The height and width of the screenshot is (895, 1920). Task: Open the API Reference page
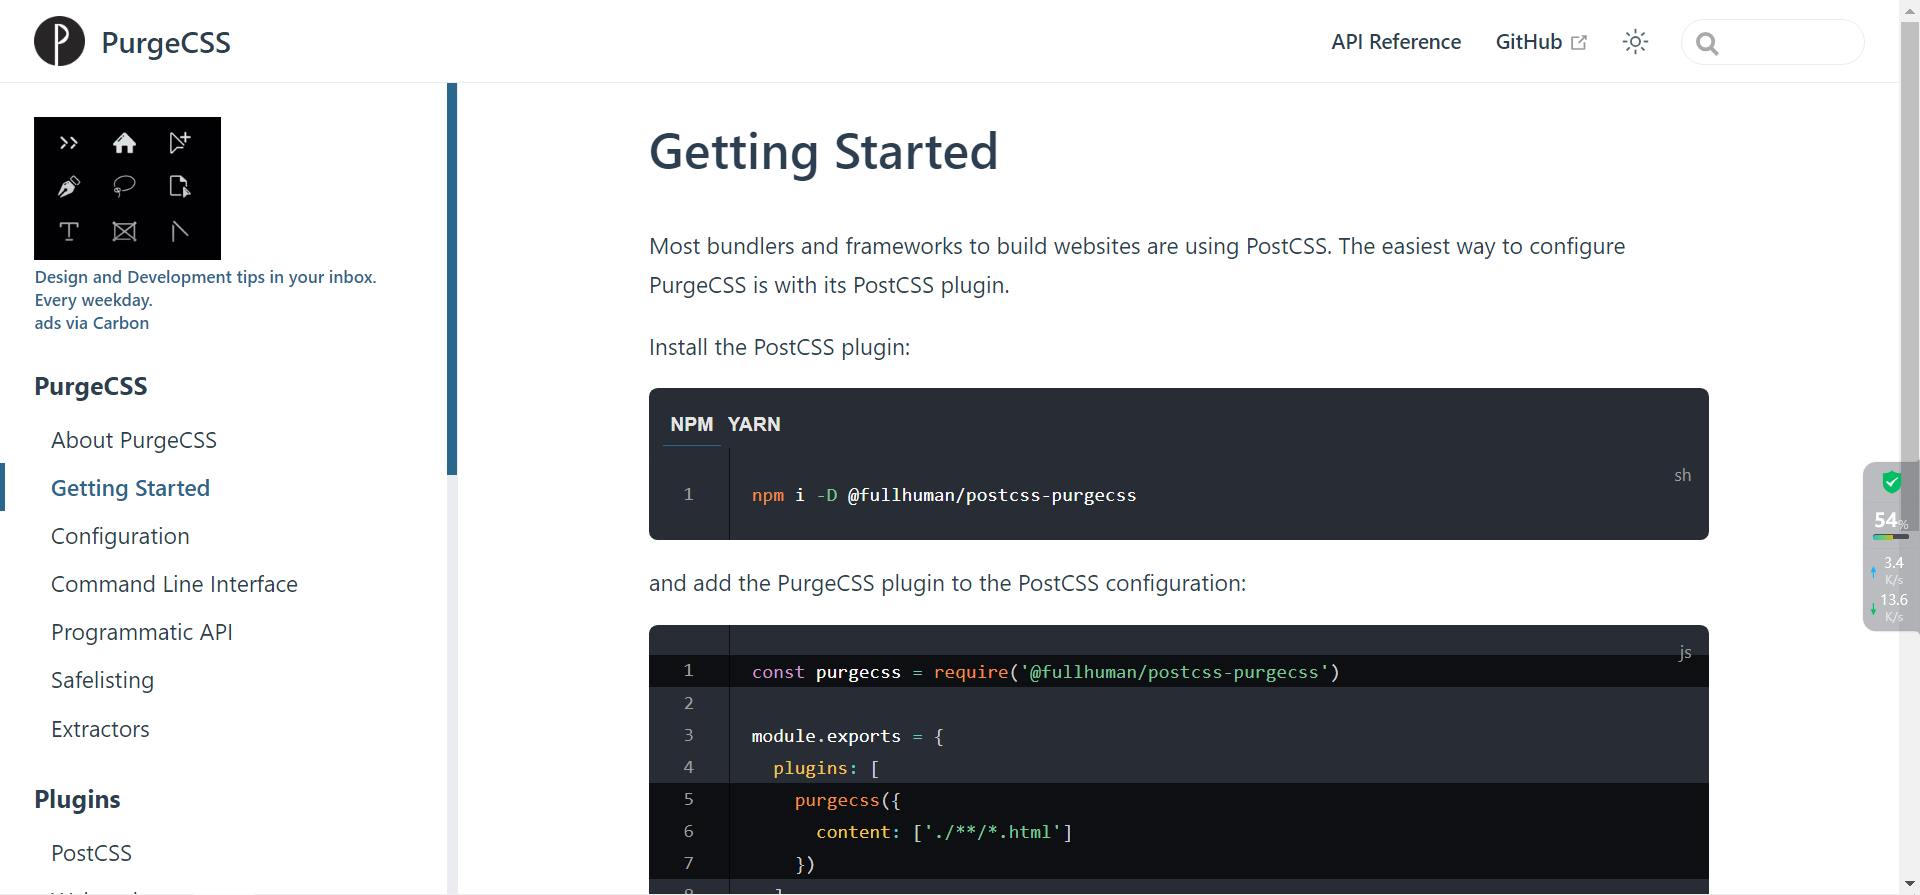(1395, 42)
